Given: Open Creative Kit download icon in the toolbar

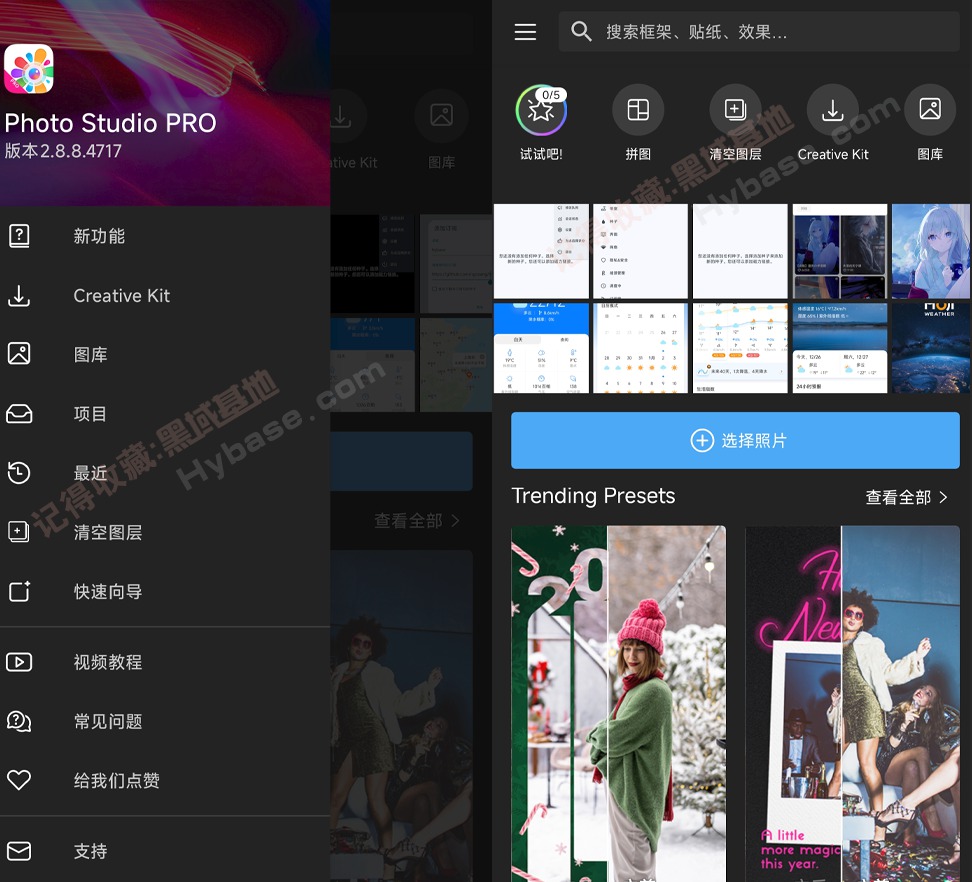Looking at the screenshot, I should (831, 110).
